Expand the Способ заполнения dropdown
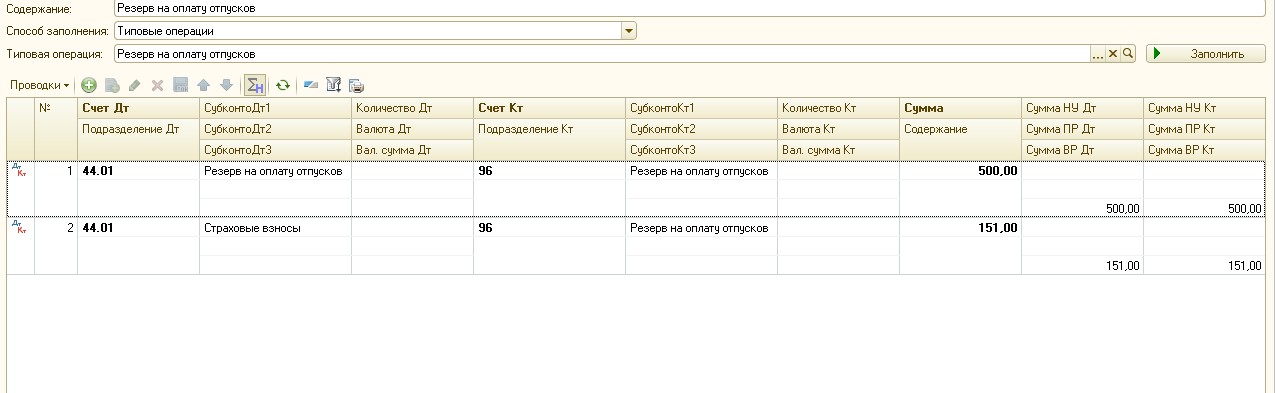Screen dimensions: 1275x393 click(x=628, y=31)
